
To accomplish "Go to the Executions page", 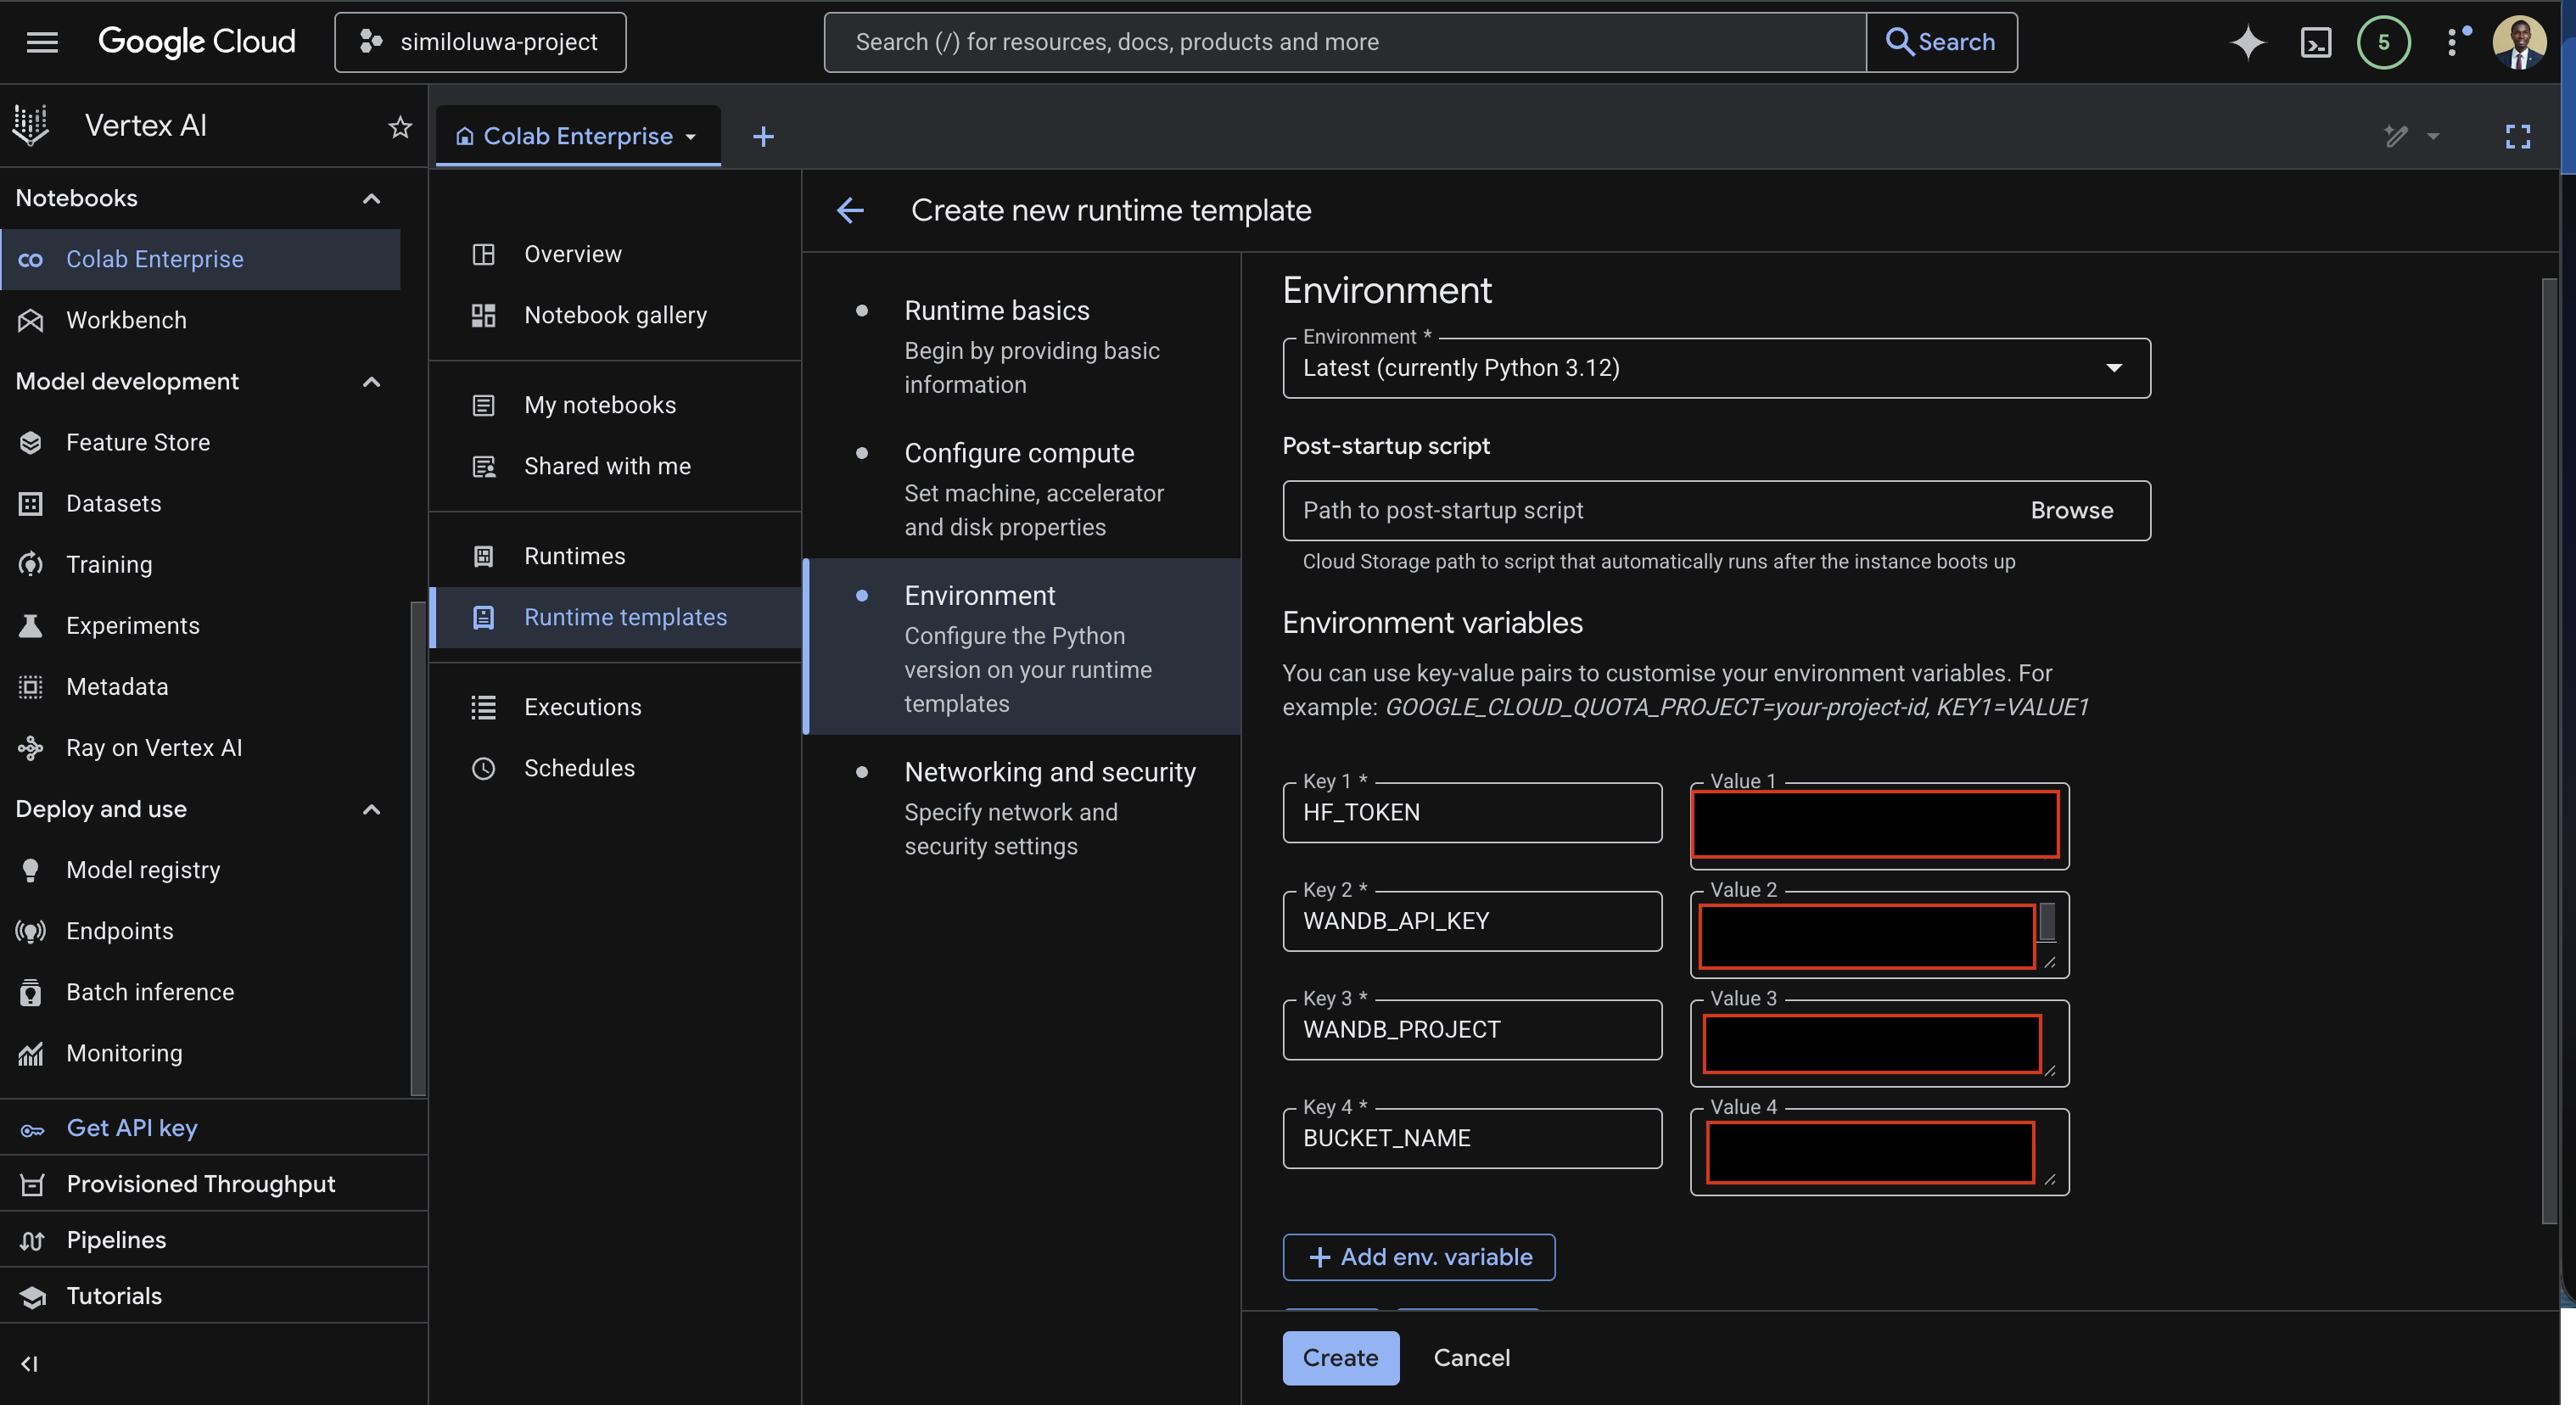I will click(583, 706).
